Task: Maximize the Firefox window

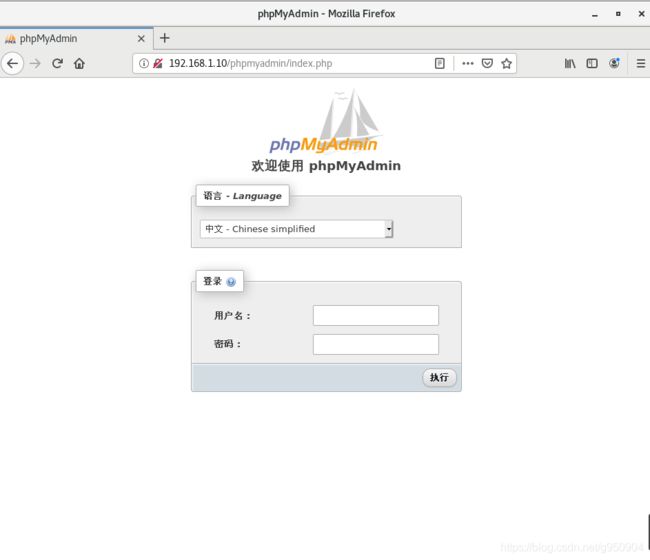Action: 618,14
